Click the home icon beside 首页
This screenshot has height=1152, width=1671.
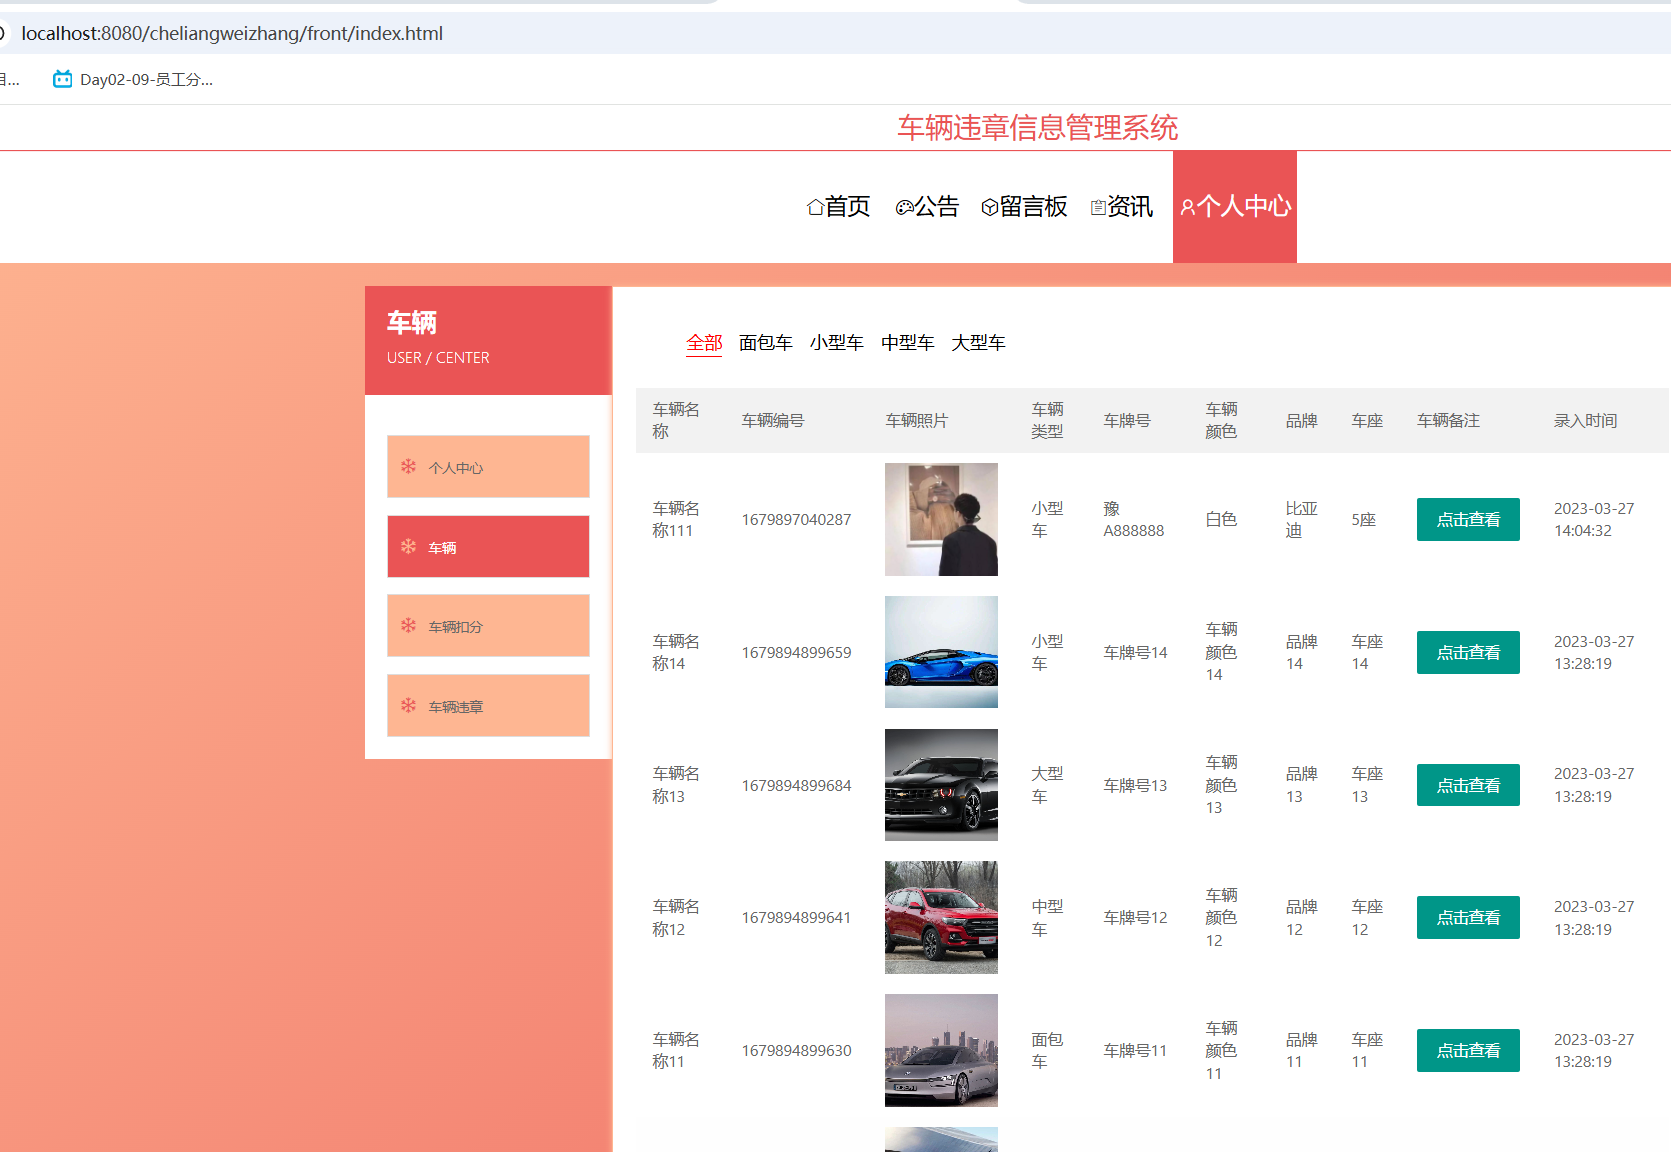[x=815, y=207]
